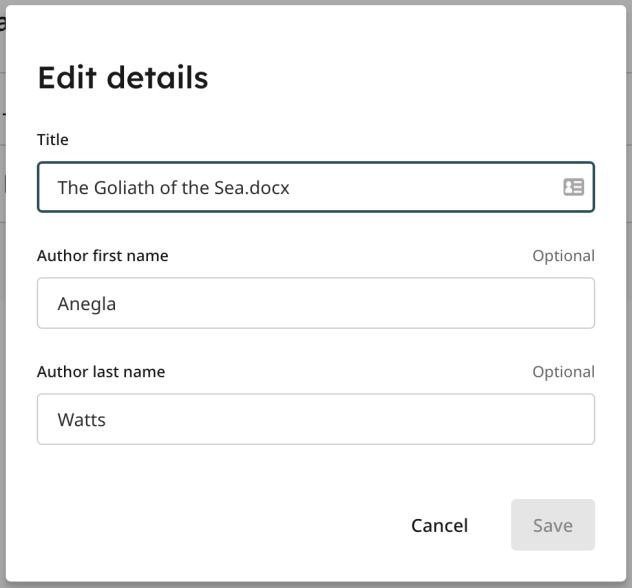The height and width of the screenshot is (588, 632).
Task: Click the Author first name label
Action: click(x=102, y=256)
